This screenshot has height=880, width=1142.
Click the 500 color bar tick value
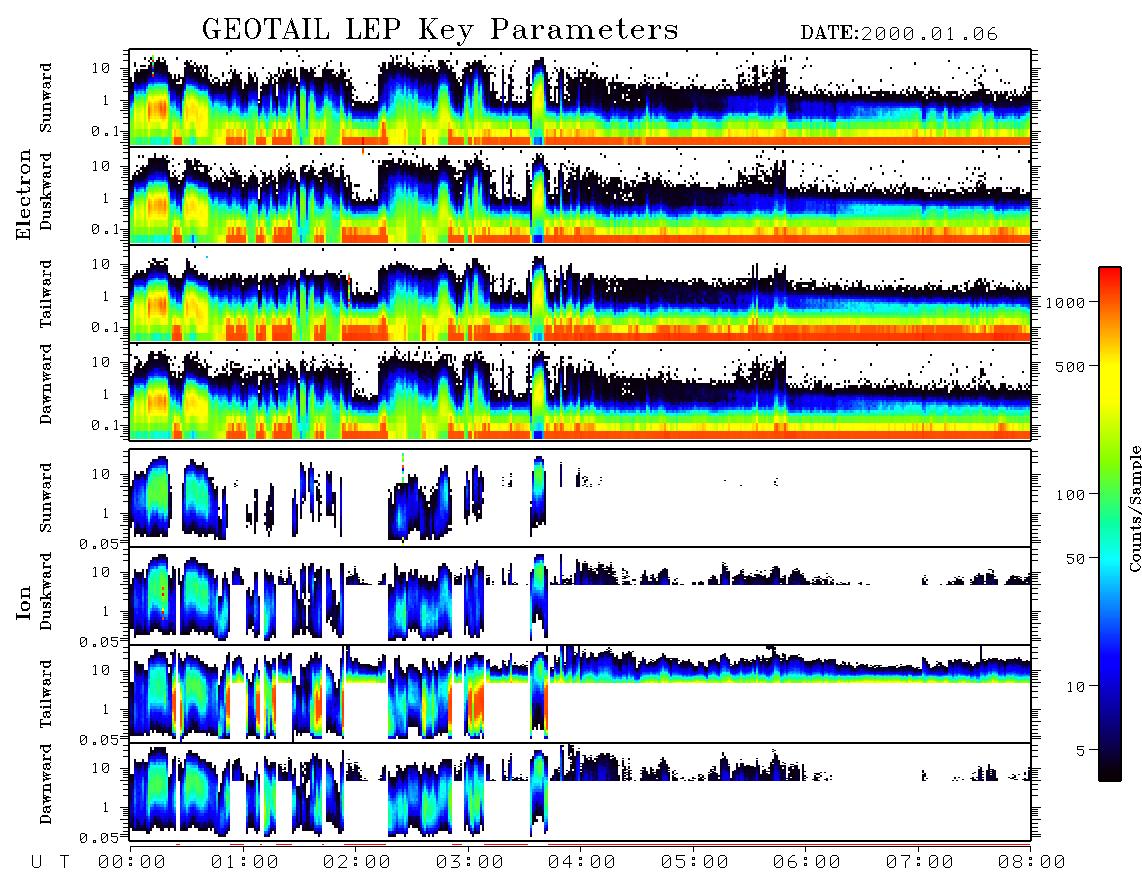(1071, 366)
